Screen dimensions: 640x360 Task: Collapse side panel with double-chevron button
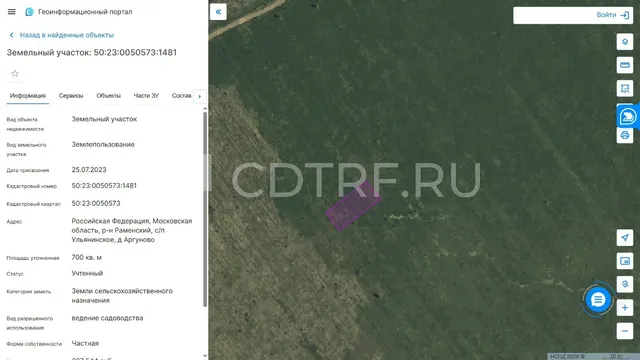pyautogui.click(x=218, y=12)
